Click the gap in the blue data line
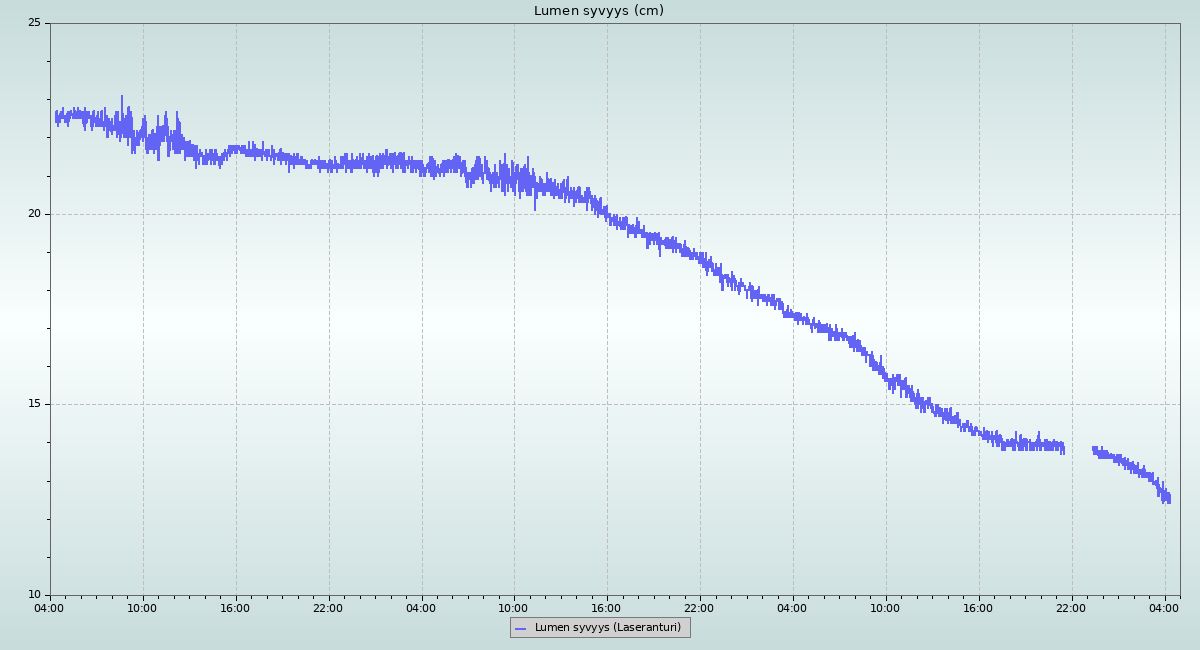 1078,449
